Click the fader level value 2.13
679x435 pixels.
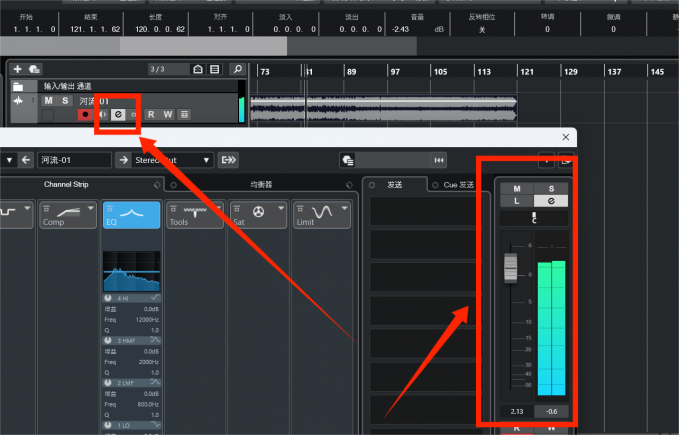tap(517, 412)
